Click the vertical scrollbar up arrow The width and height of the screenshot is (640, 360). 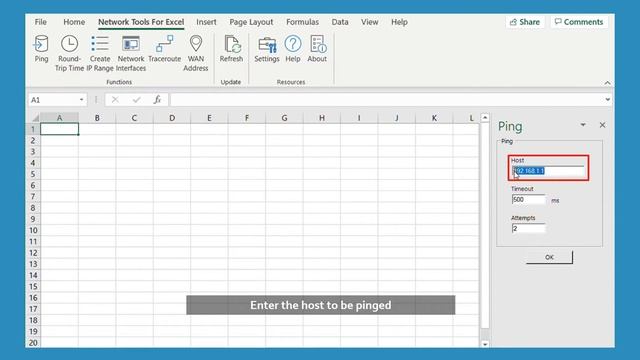(x=485, y=118)
